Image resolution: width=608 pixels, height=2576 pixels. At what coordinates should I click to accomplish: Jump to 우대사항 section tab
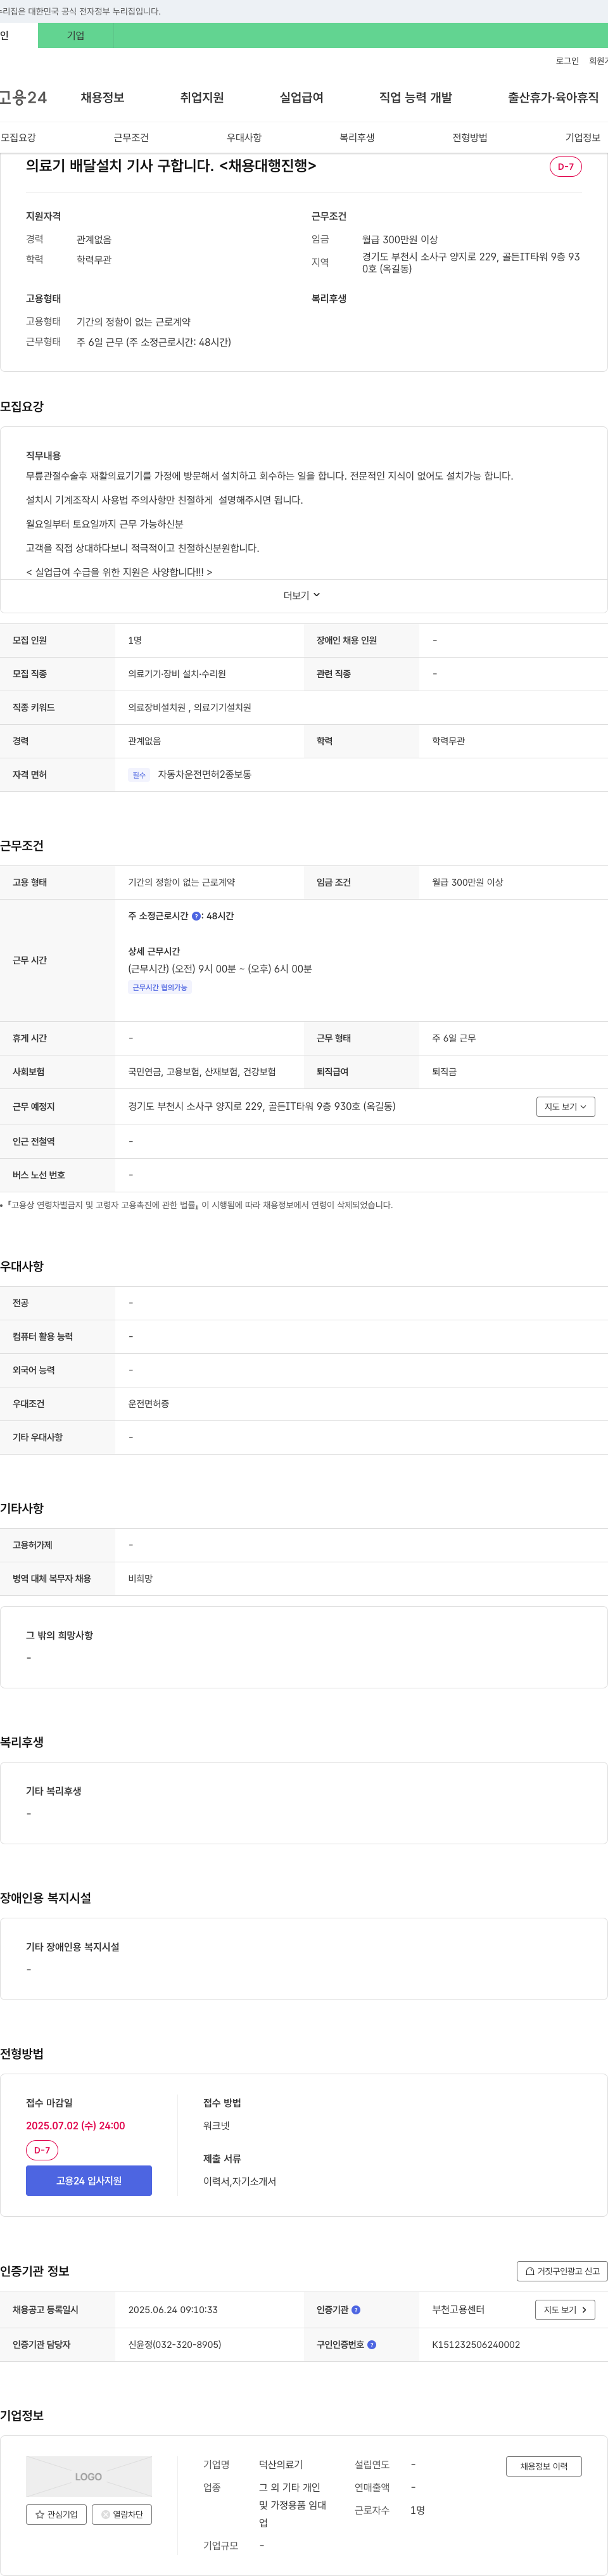click(244, 137)
